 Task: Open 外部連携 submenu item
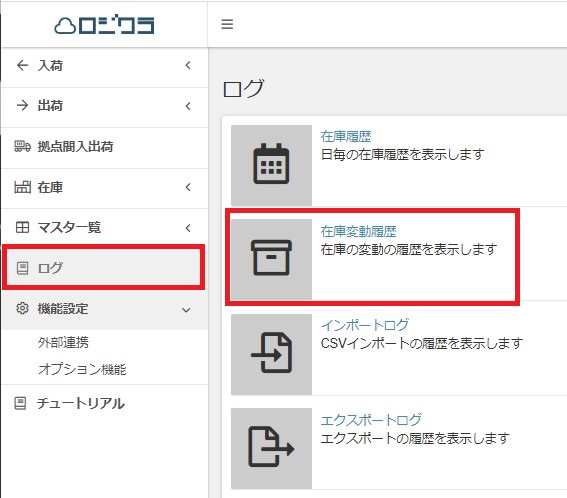click(x=63, y=342)
